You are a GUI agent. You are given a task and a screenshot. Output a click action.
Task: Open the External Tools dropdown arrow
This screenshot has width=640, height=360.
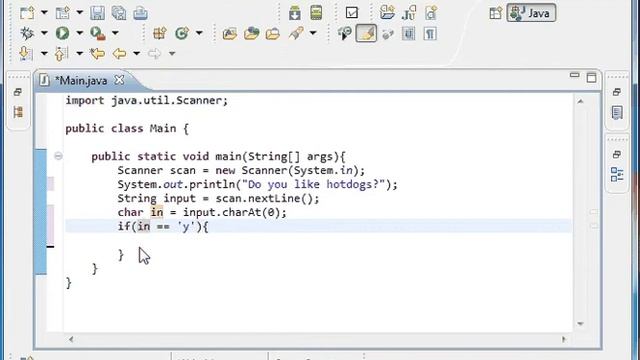(116, 33)
